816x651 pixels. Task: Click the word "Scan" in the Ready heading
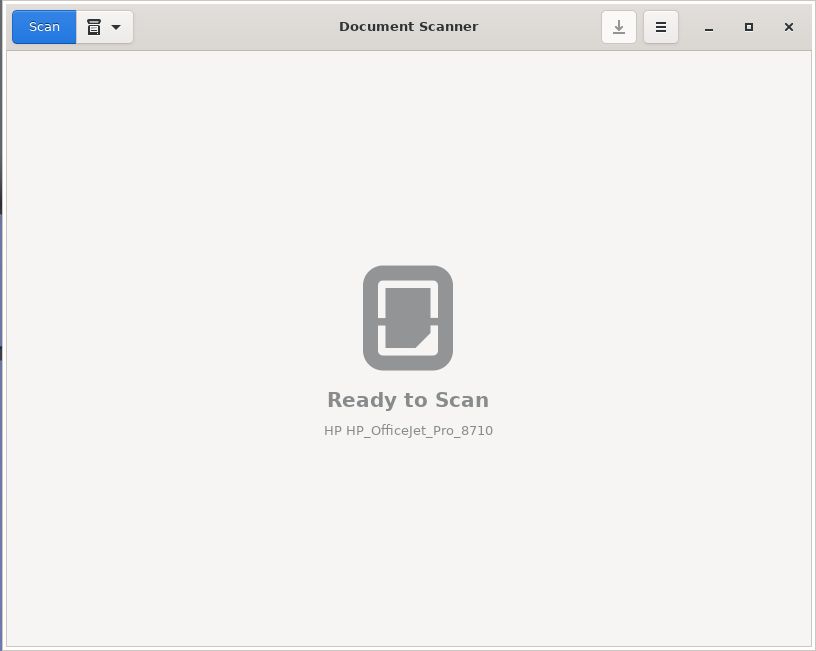pos(461,400)
